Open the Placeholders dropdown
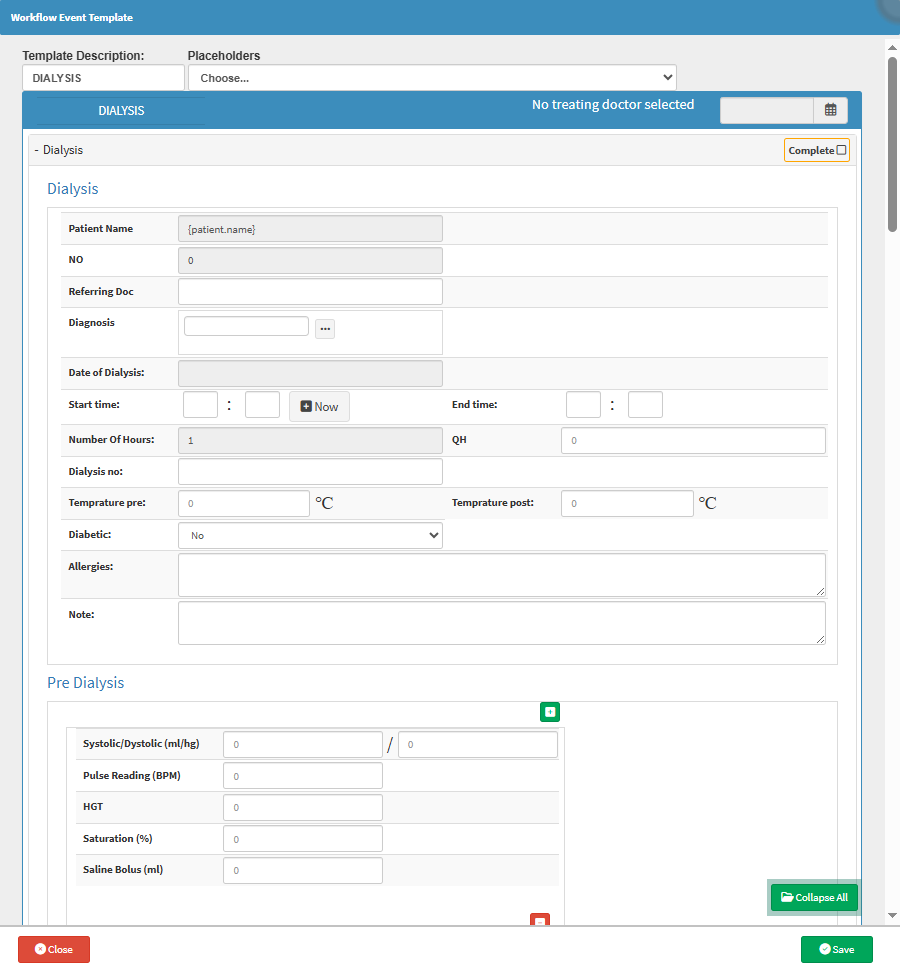The image size is (900, 972). [x=432, y=78]
